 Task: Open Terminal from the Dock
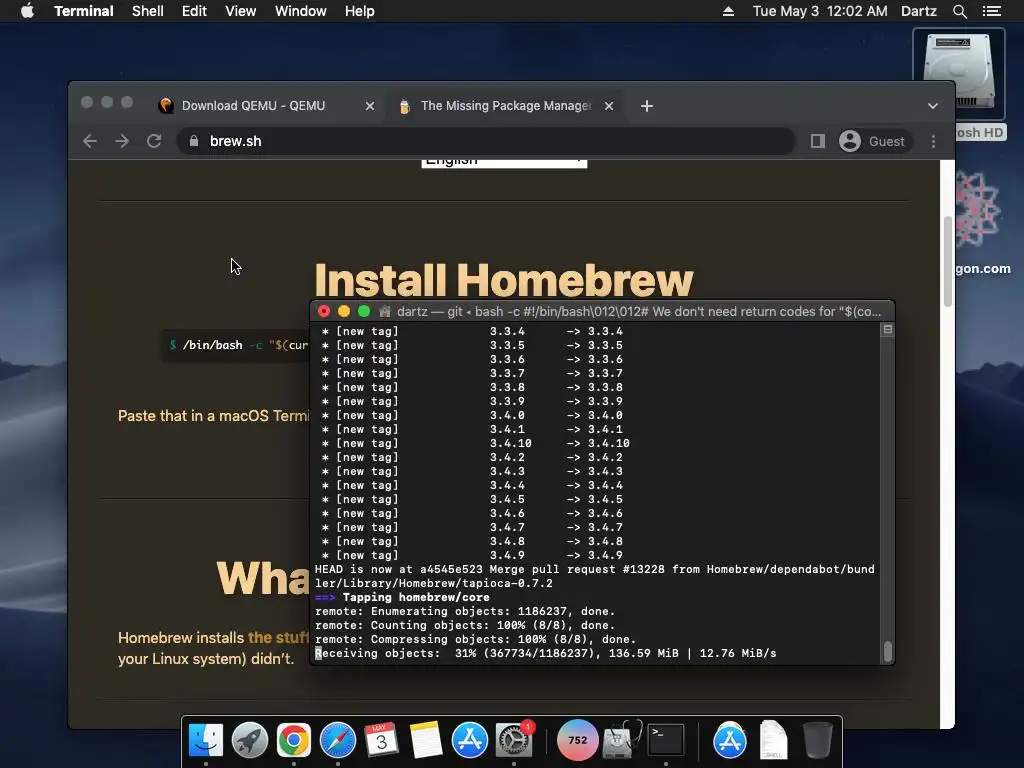coord(665,740)
